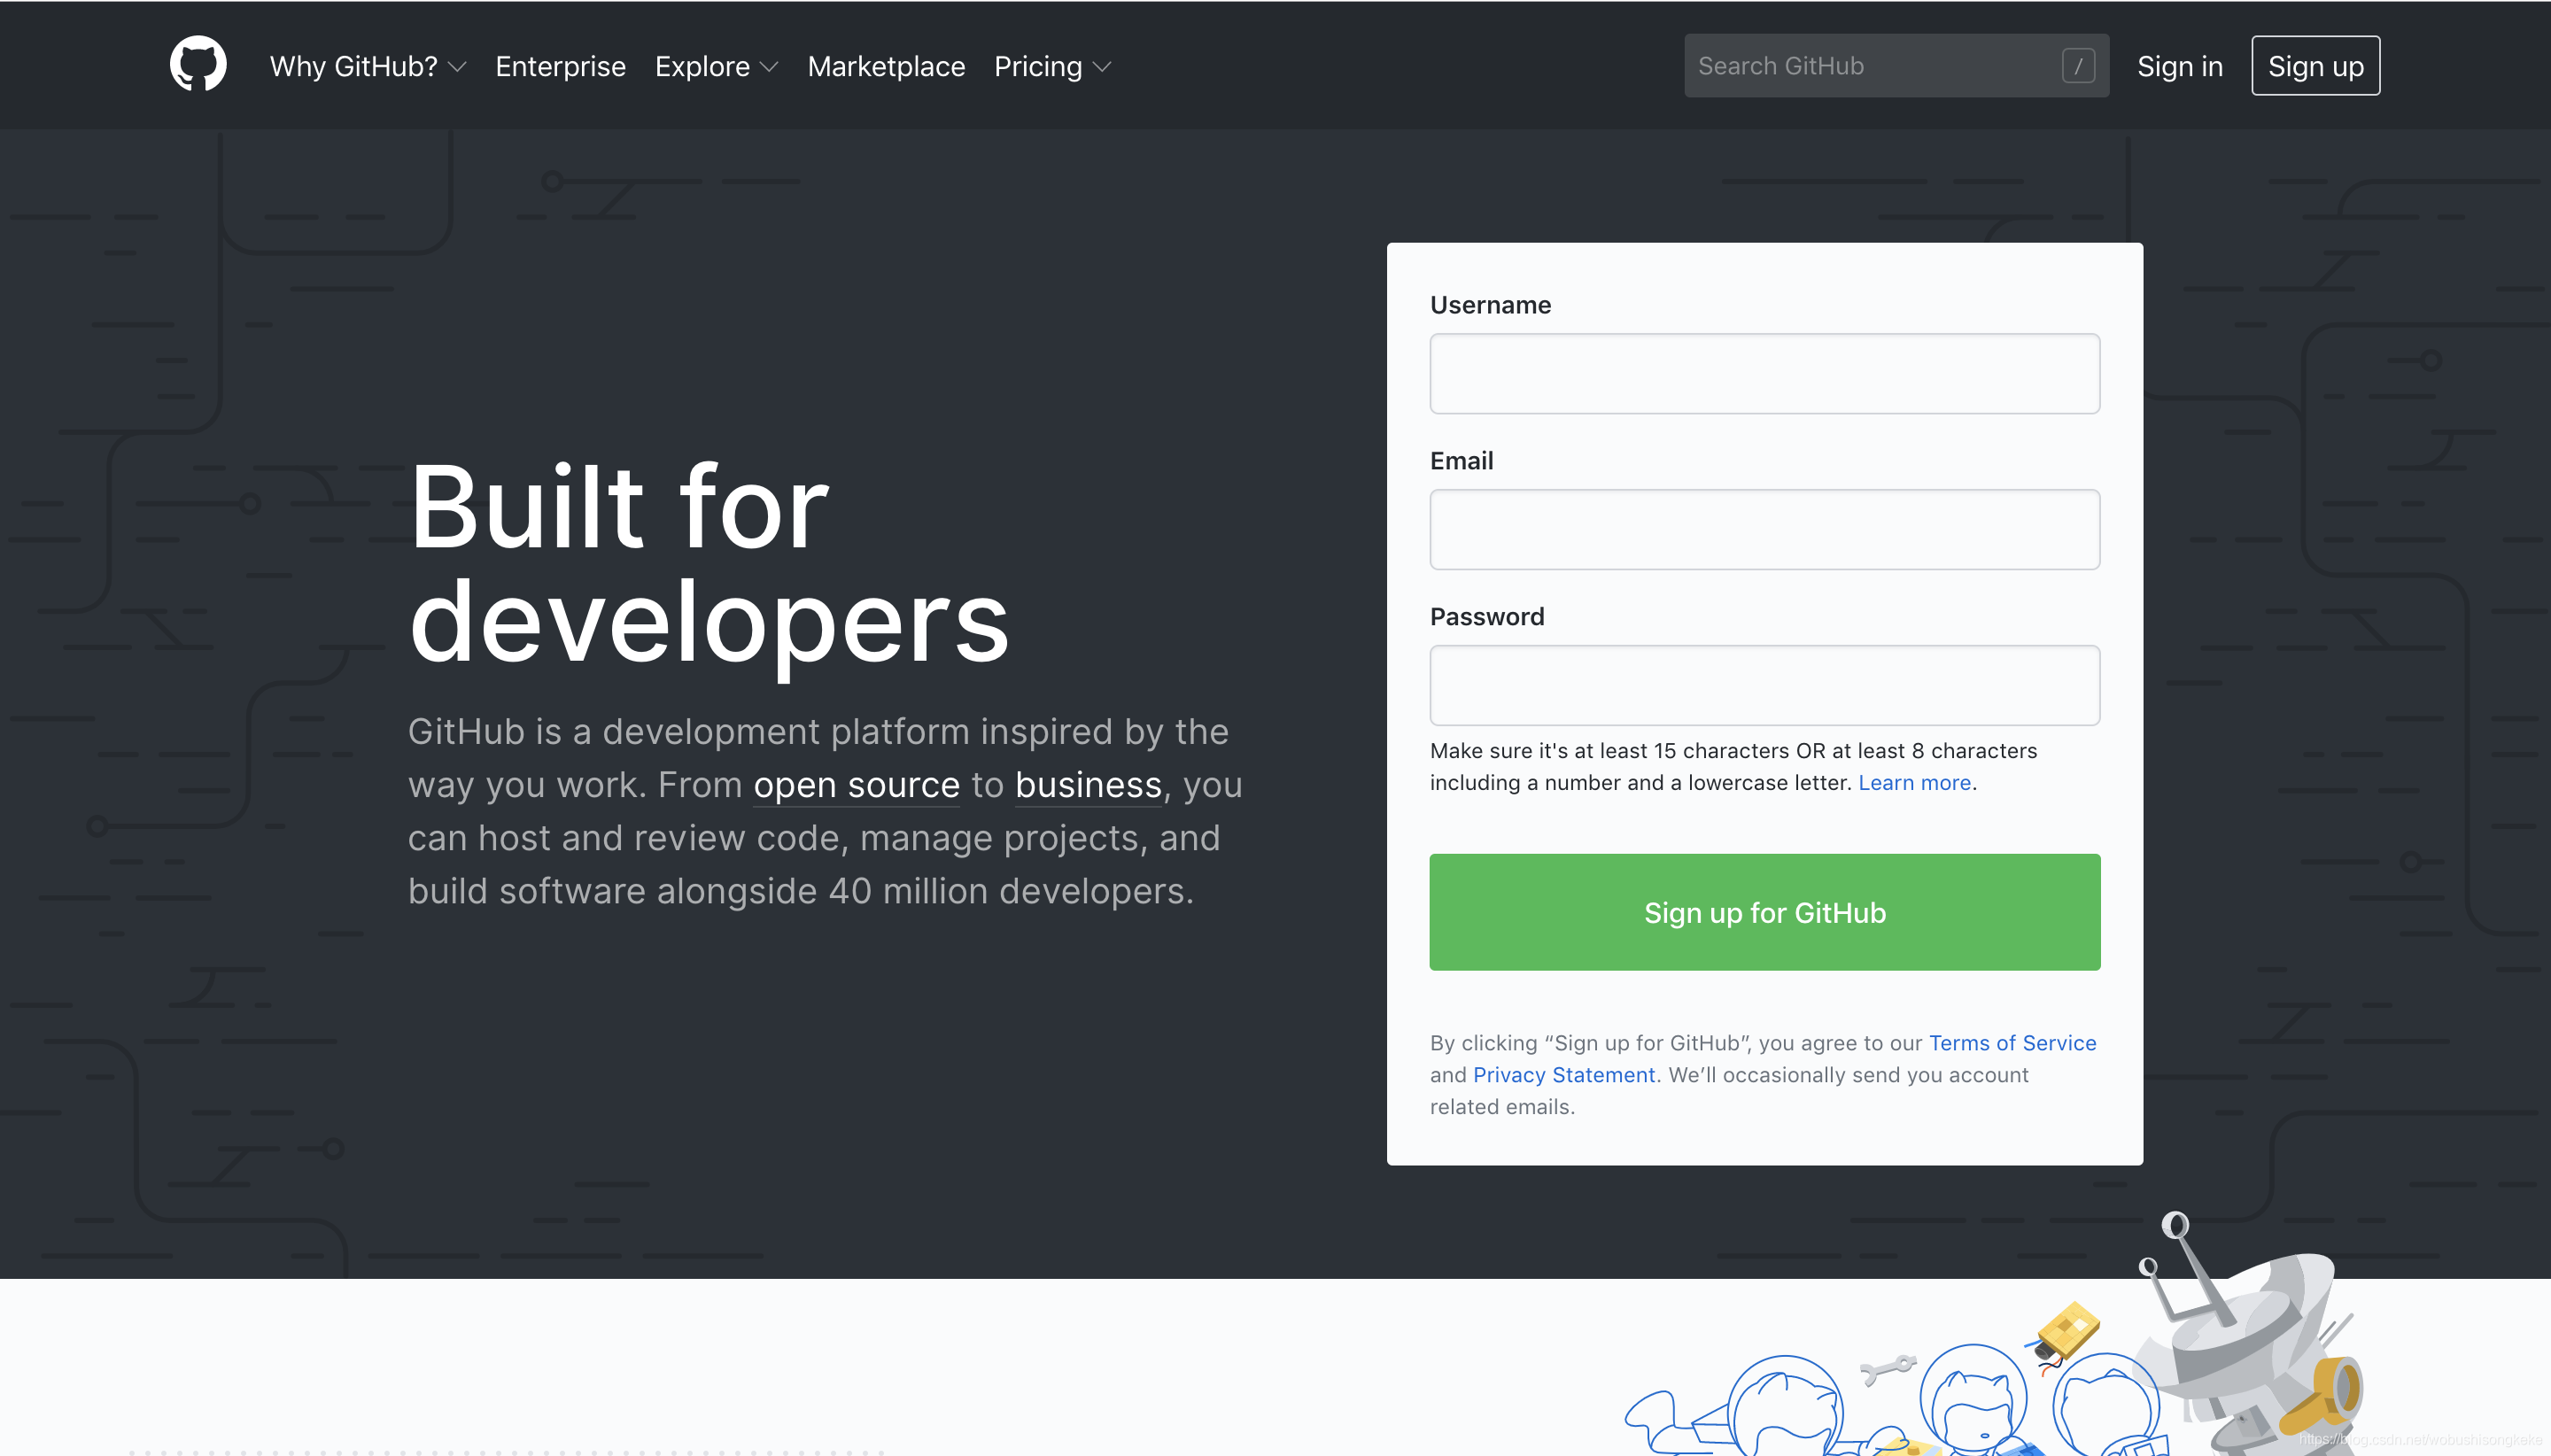Click the astronaut Octocat illustration
Screen dimensions: 2551x1456
pos(1972,1400)
